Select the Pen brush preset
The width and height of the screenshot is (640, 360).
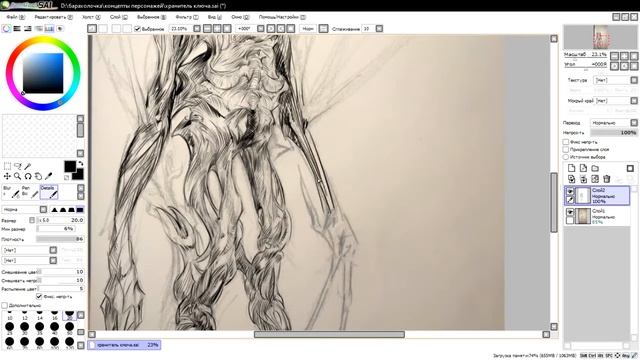30,192
